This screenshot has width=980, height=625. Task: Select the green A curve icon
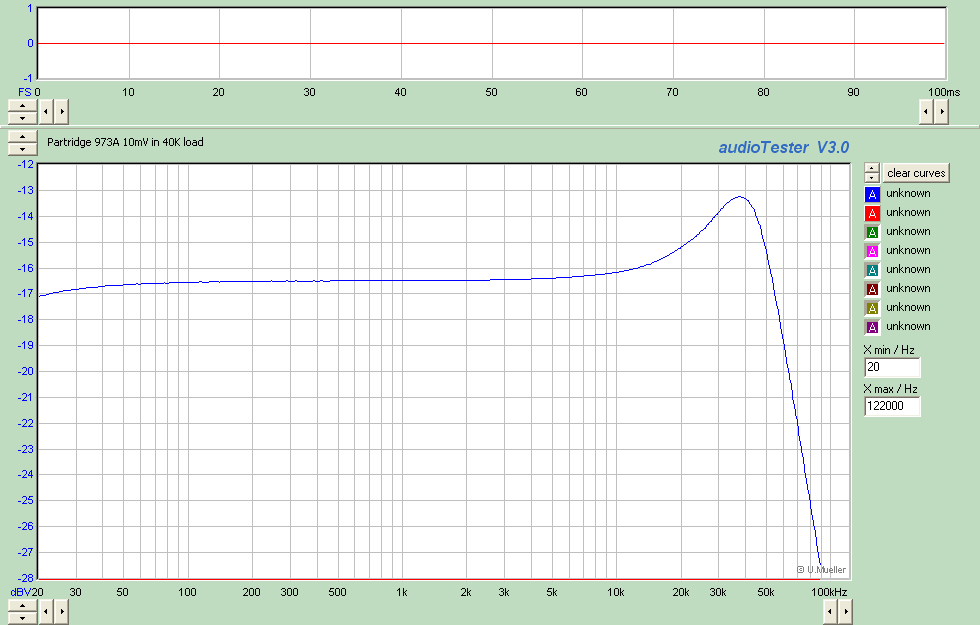[872, 232]
